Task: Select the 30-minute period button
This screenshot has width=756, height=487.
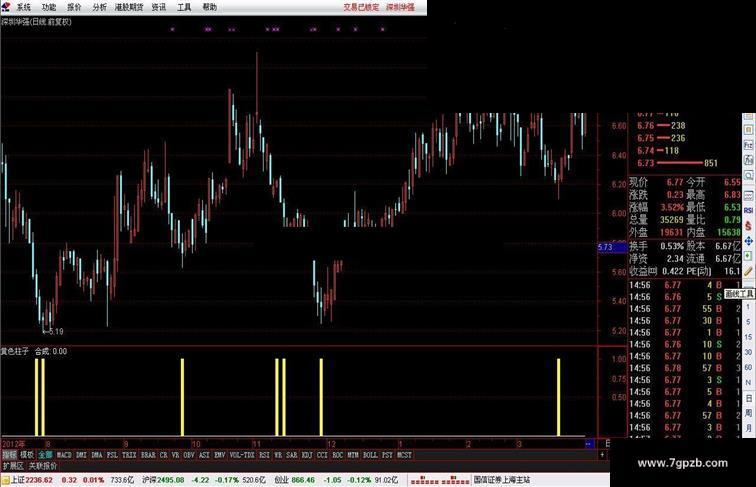Action: pos(748,352)
